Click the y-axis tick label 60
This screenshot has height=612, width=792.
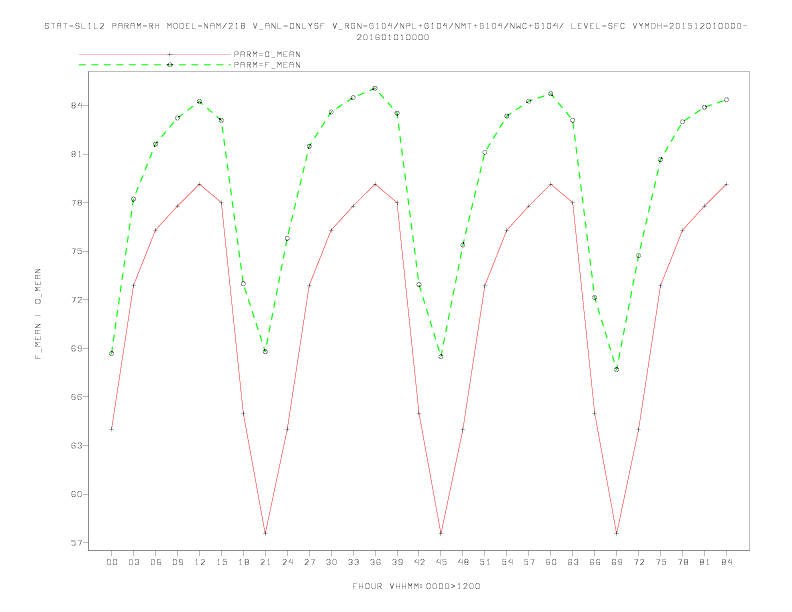pyautogui.click(x=76, y=494)
